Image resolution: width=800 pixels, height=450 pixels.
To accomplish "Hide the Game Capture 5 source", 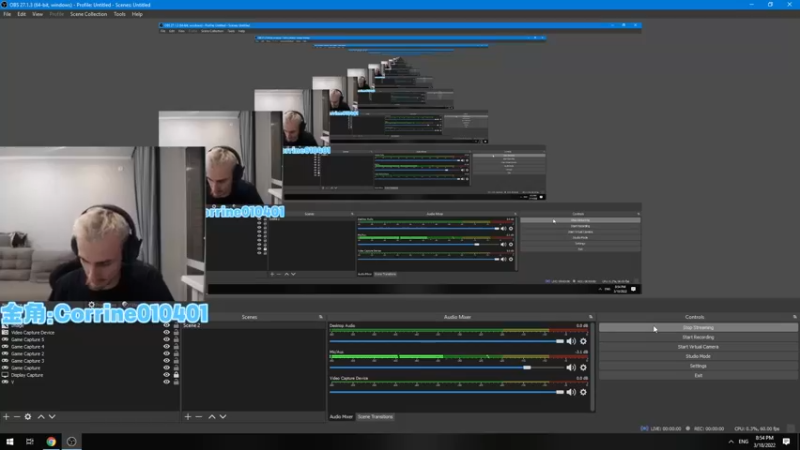I will click(x=166, y=339).
